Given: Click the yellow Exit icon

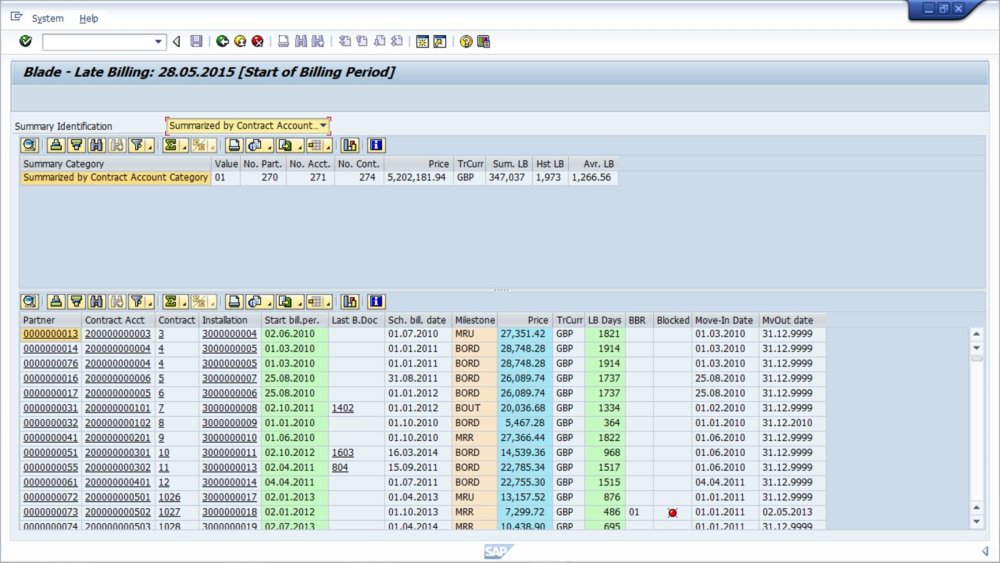Looking at the screenshot, I should [x=240, y=41].
